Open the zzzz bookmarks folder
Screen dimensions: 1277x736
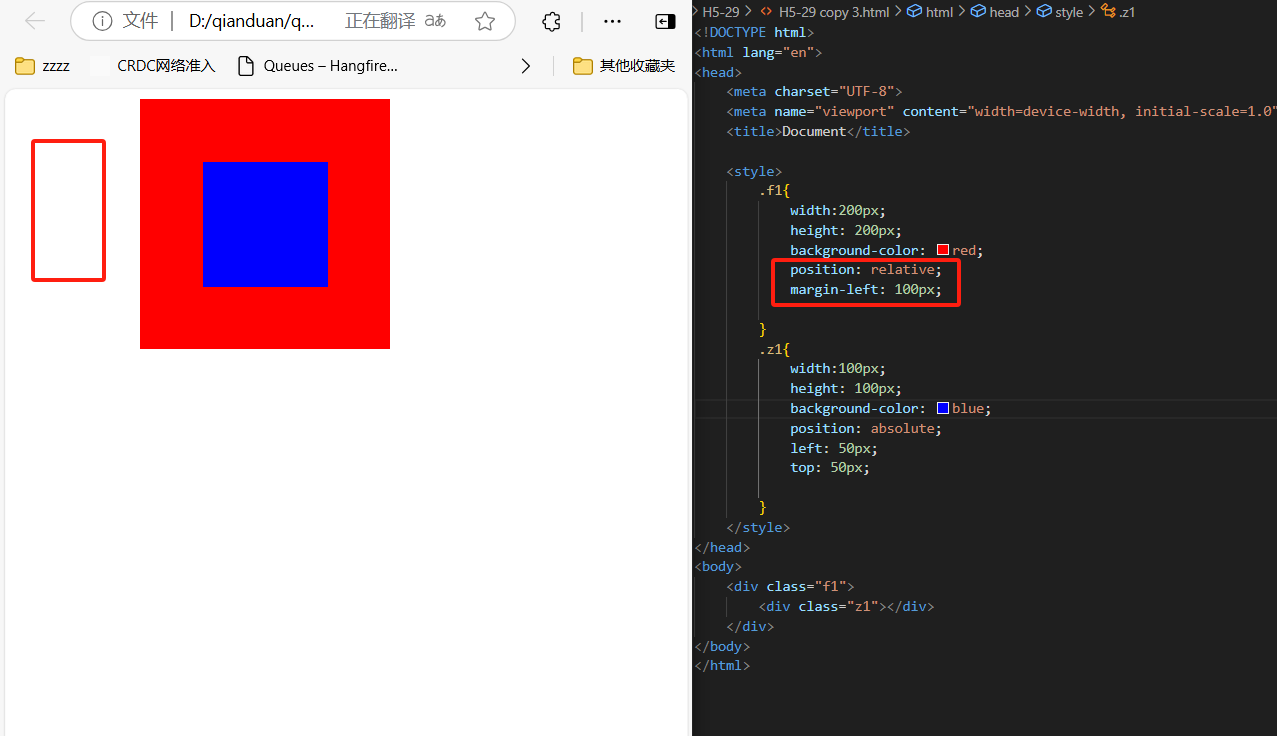tap(43, 66)
